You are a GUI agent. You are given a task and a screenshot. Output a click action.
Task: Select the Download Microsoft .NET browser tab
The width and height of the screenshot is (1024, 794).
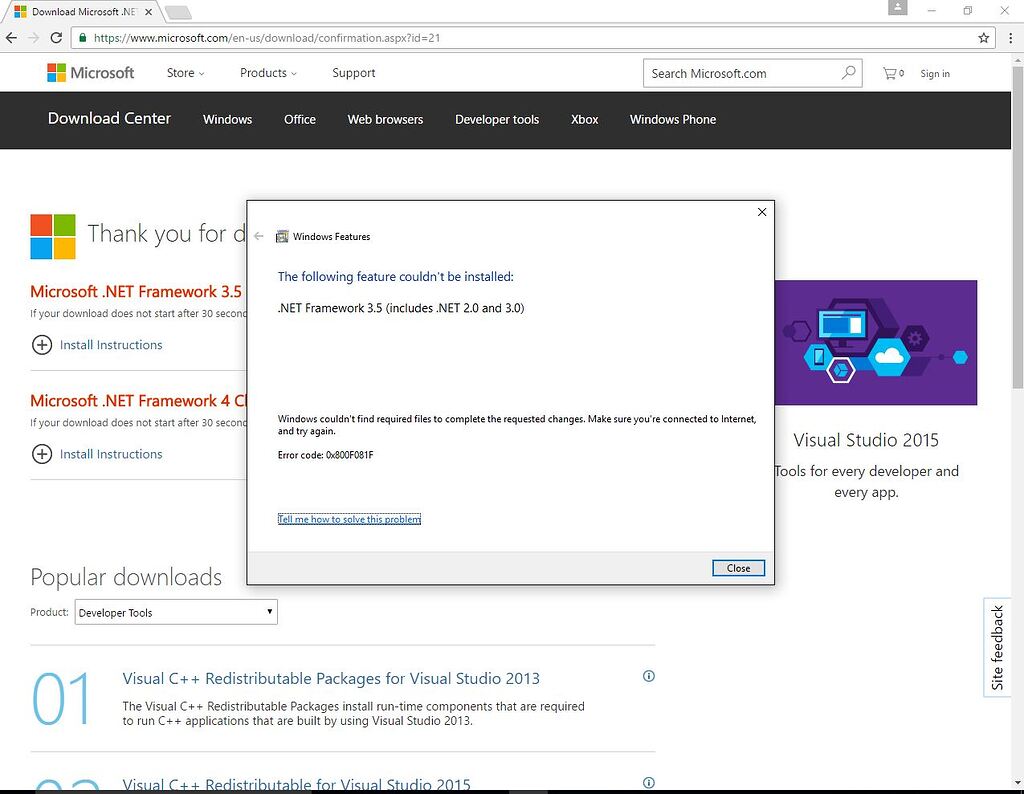coord(75,14)
